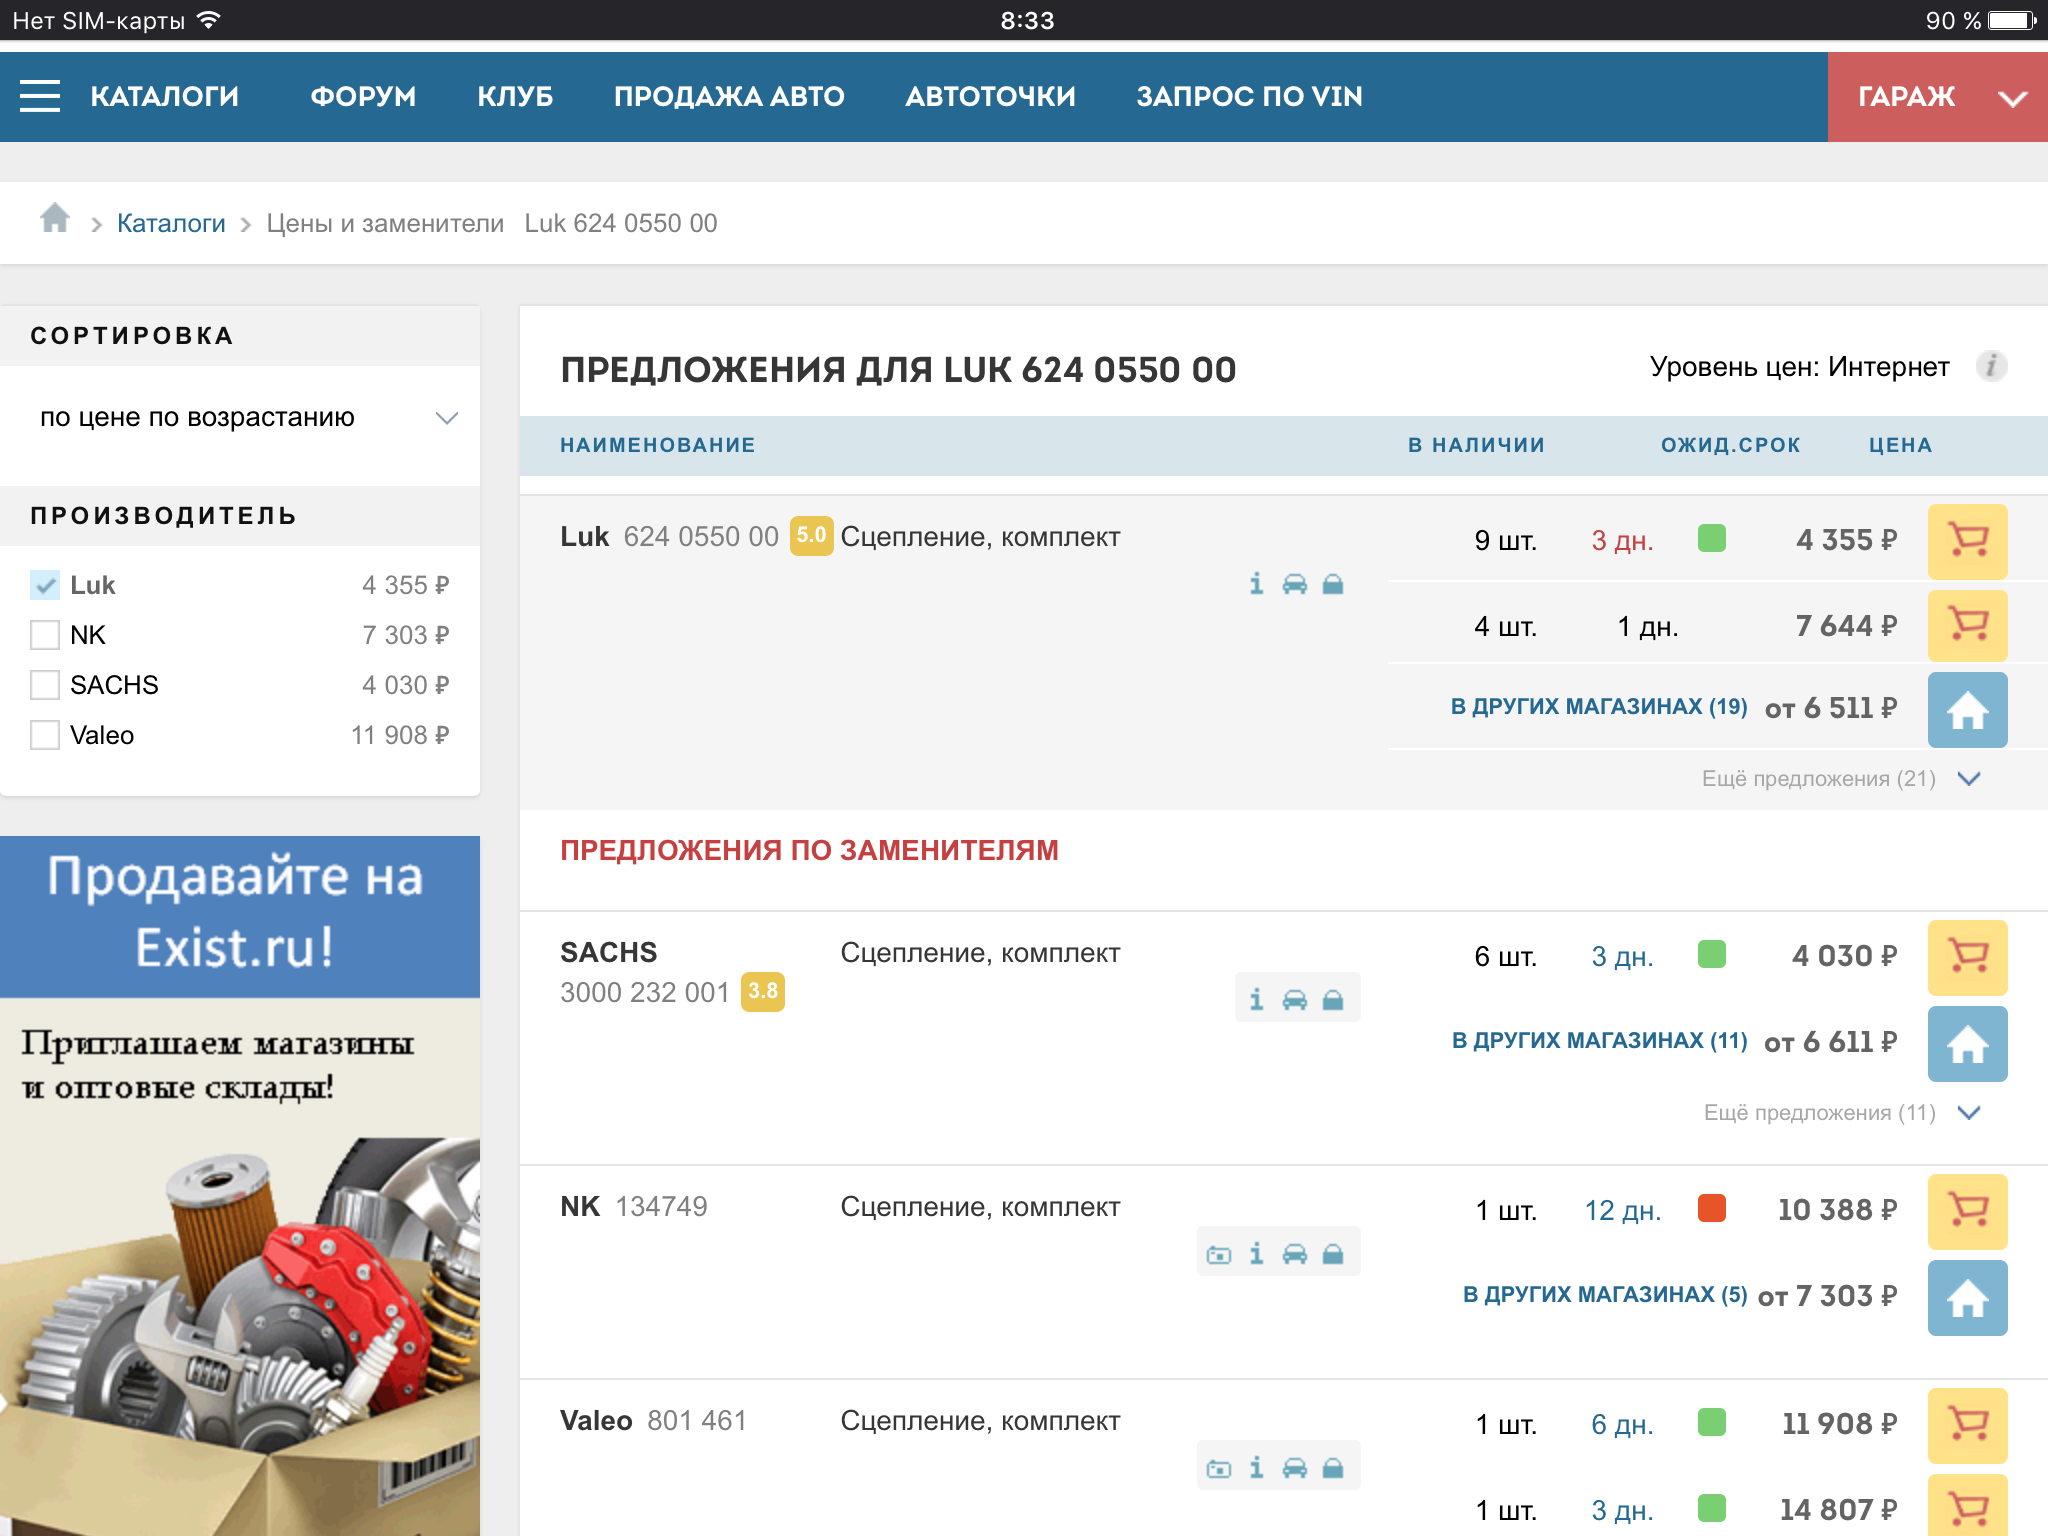
Task: Click the Каталоги breadcrumb link
Action: [x=171, y=223]
